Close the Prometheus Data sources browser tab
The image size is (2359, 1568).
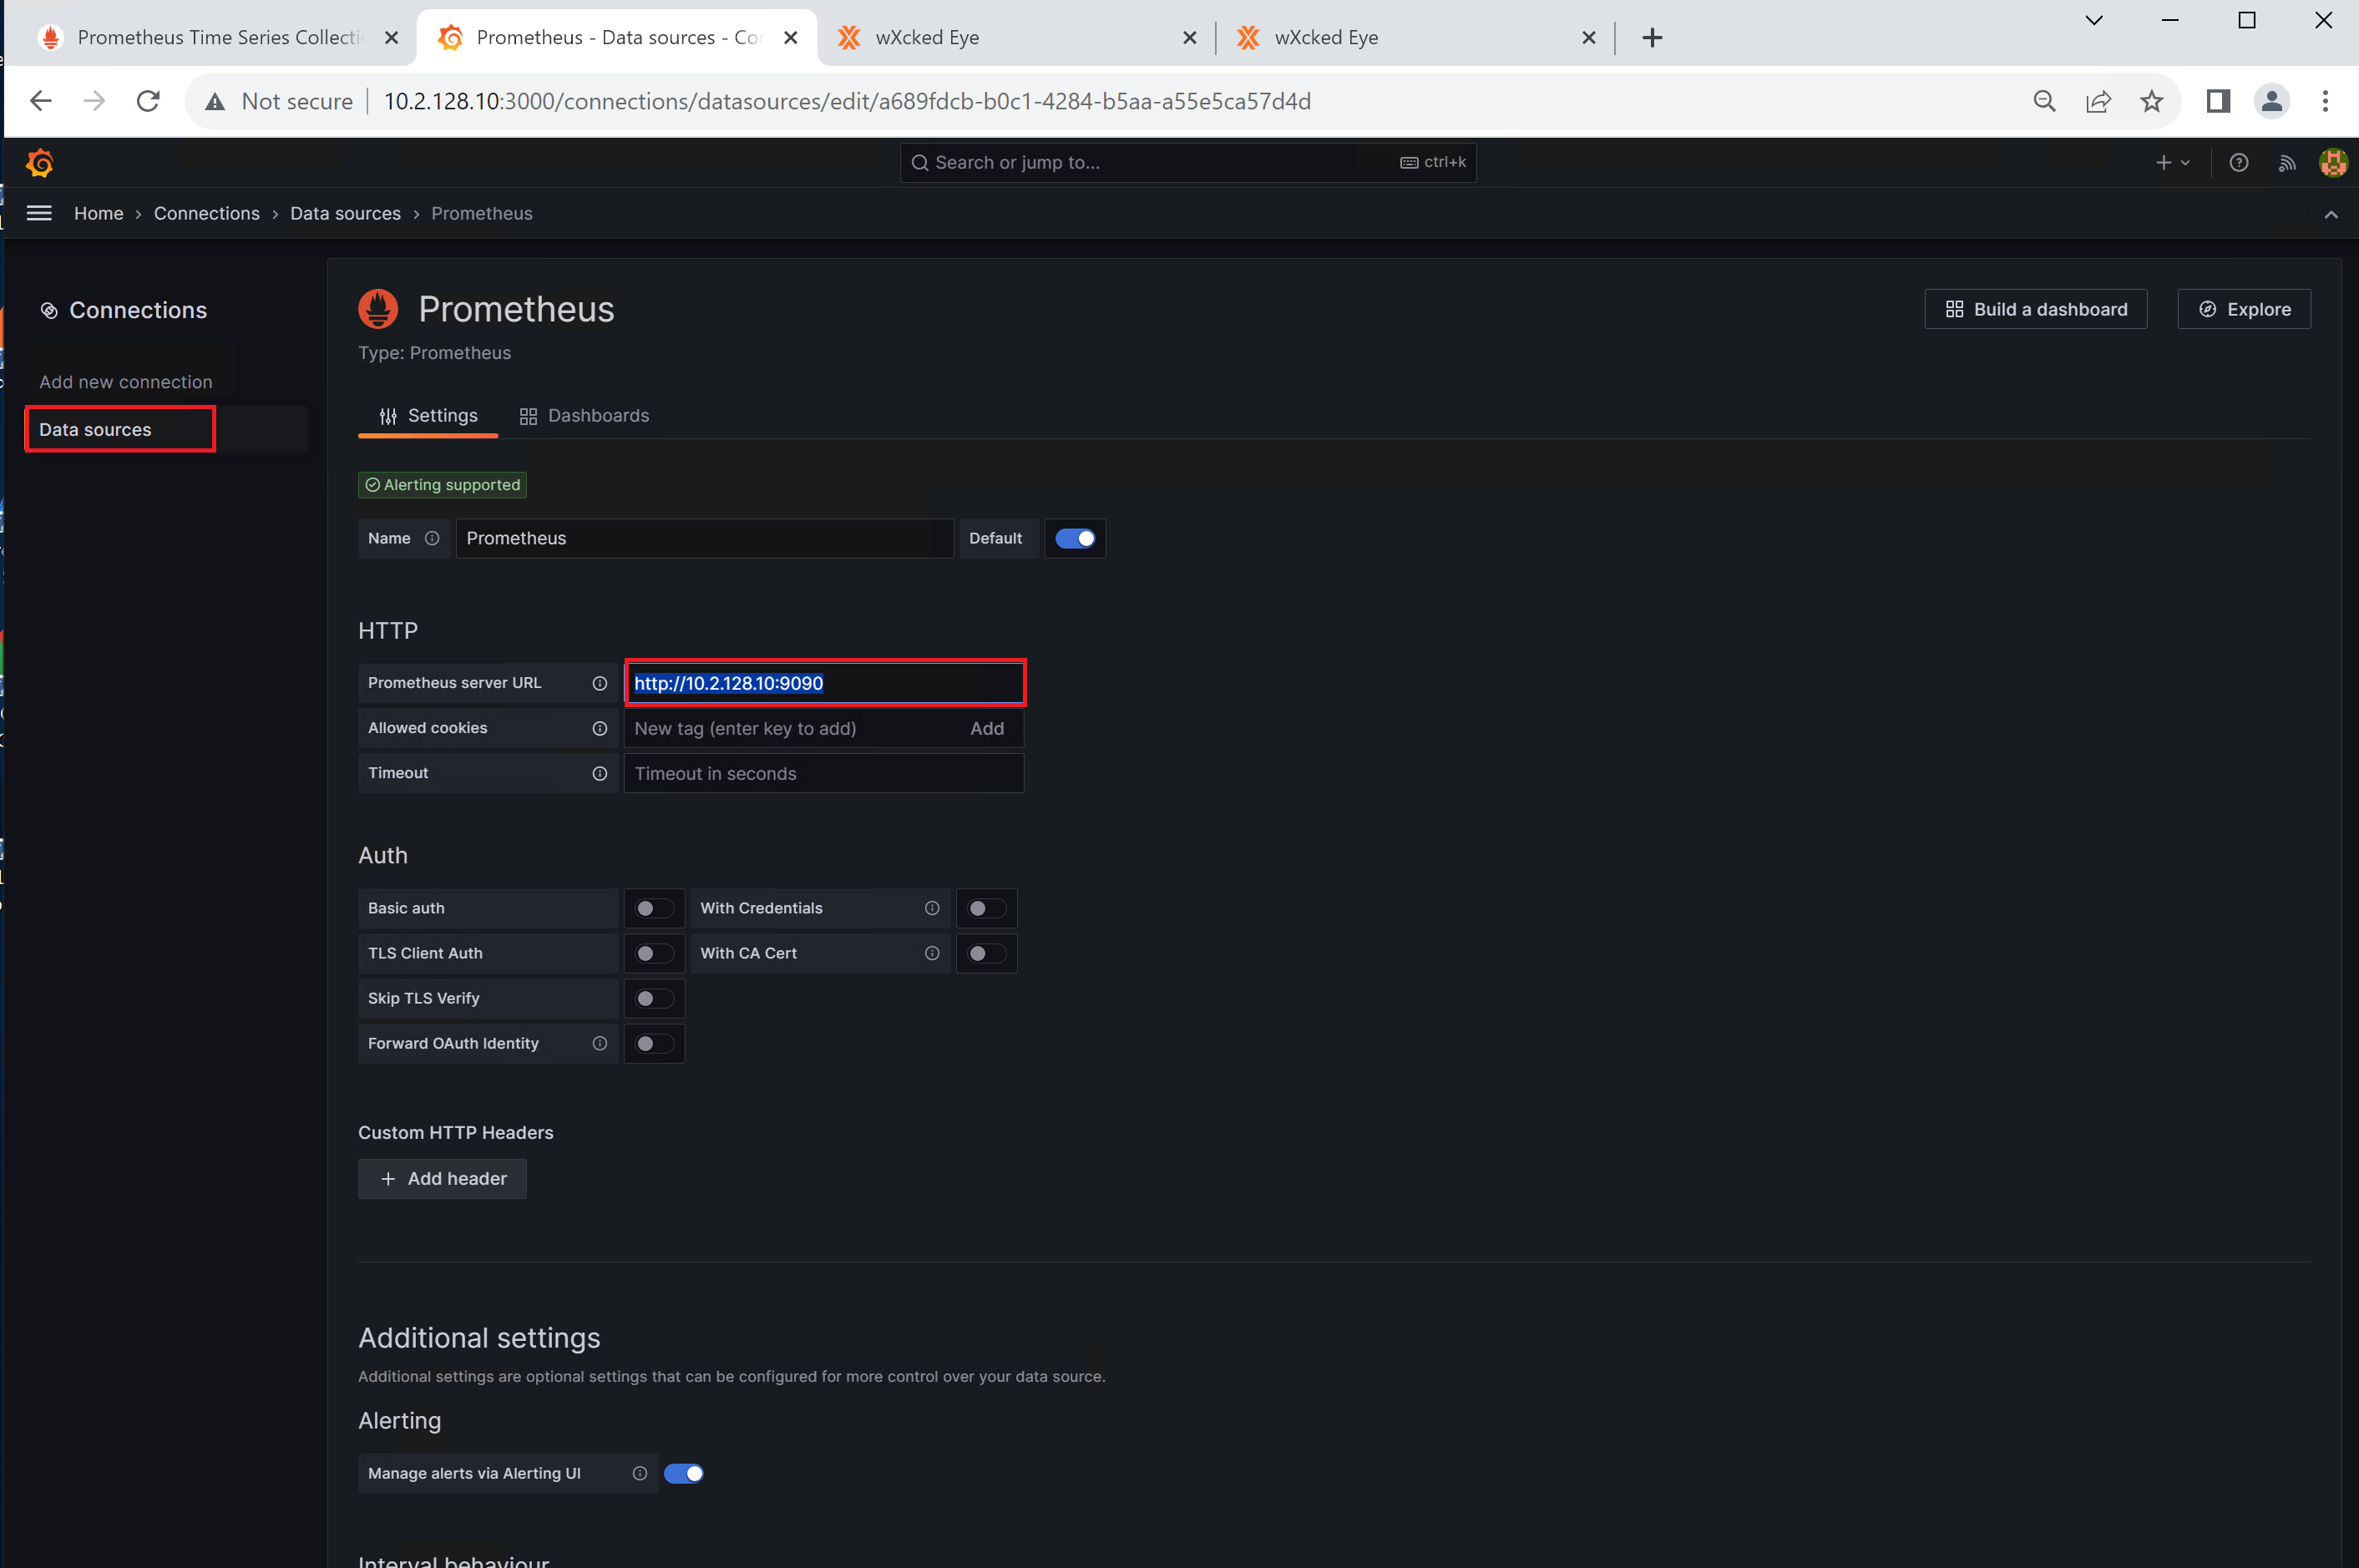point(790,38)
